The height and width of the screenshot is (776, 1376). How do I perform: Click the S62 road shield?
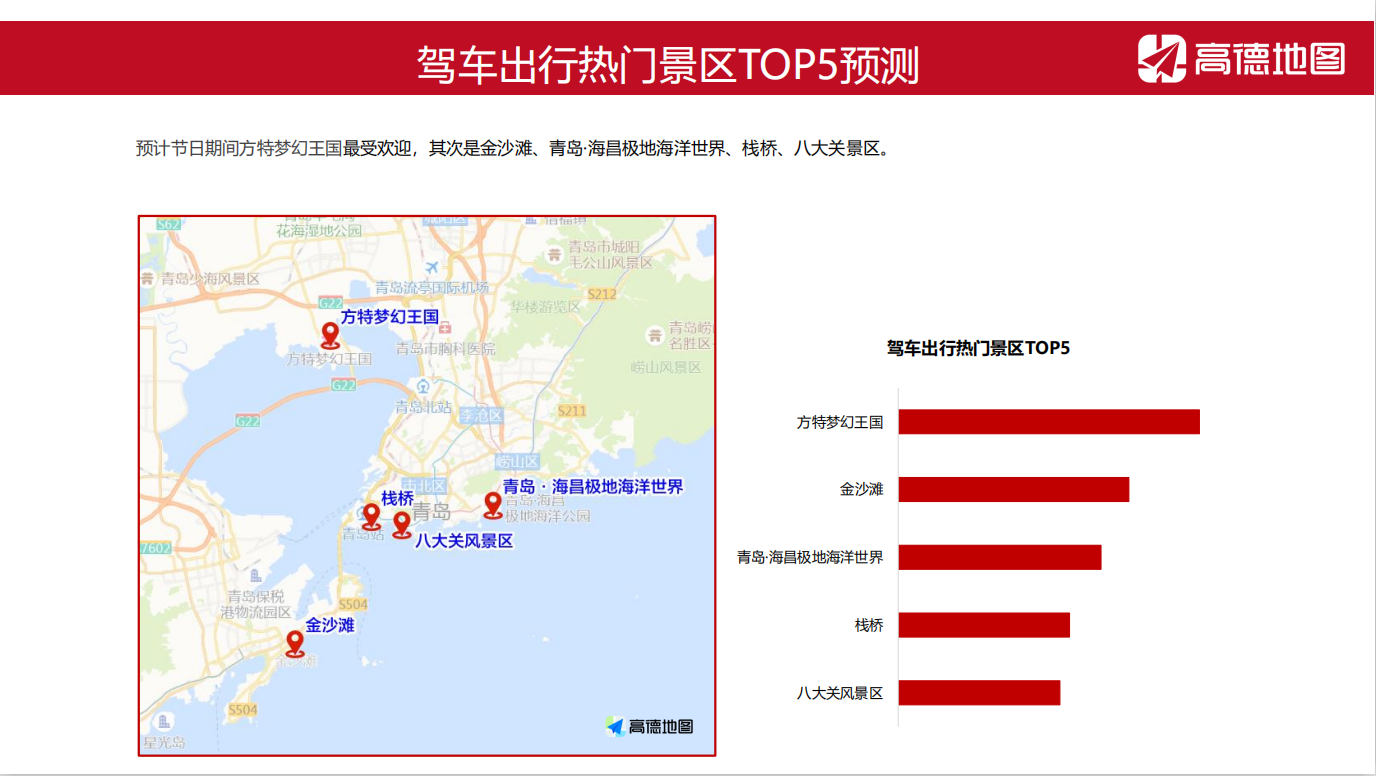[x=169, y=224]
